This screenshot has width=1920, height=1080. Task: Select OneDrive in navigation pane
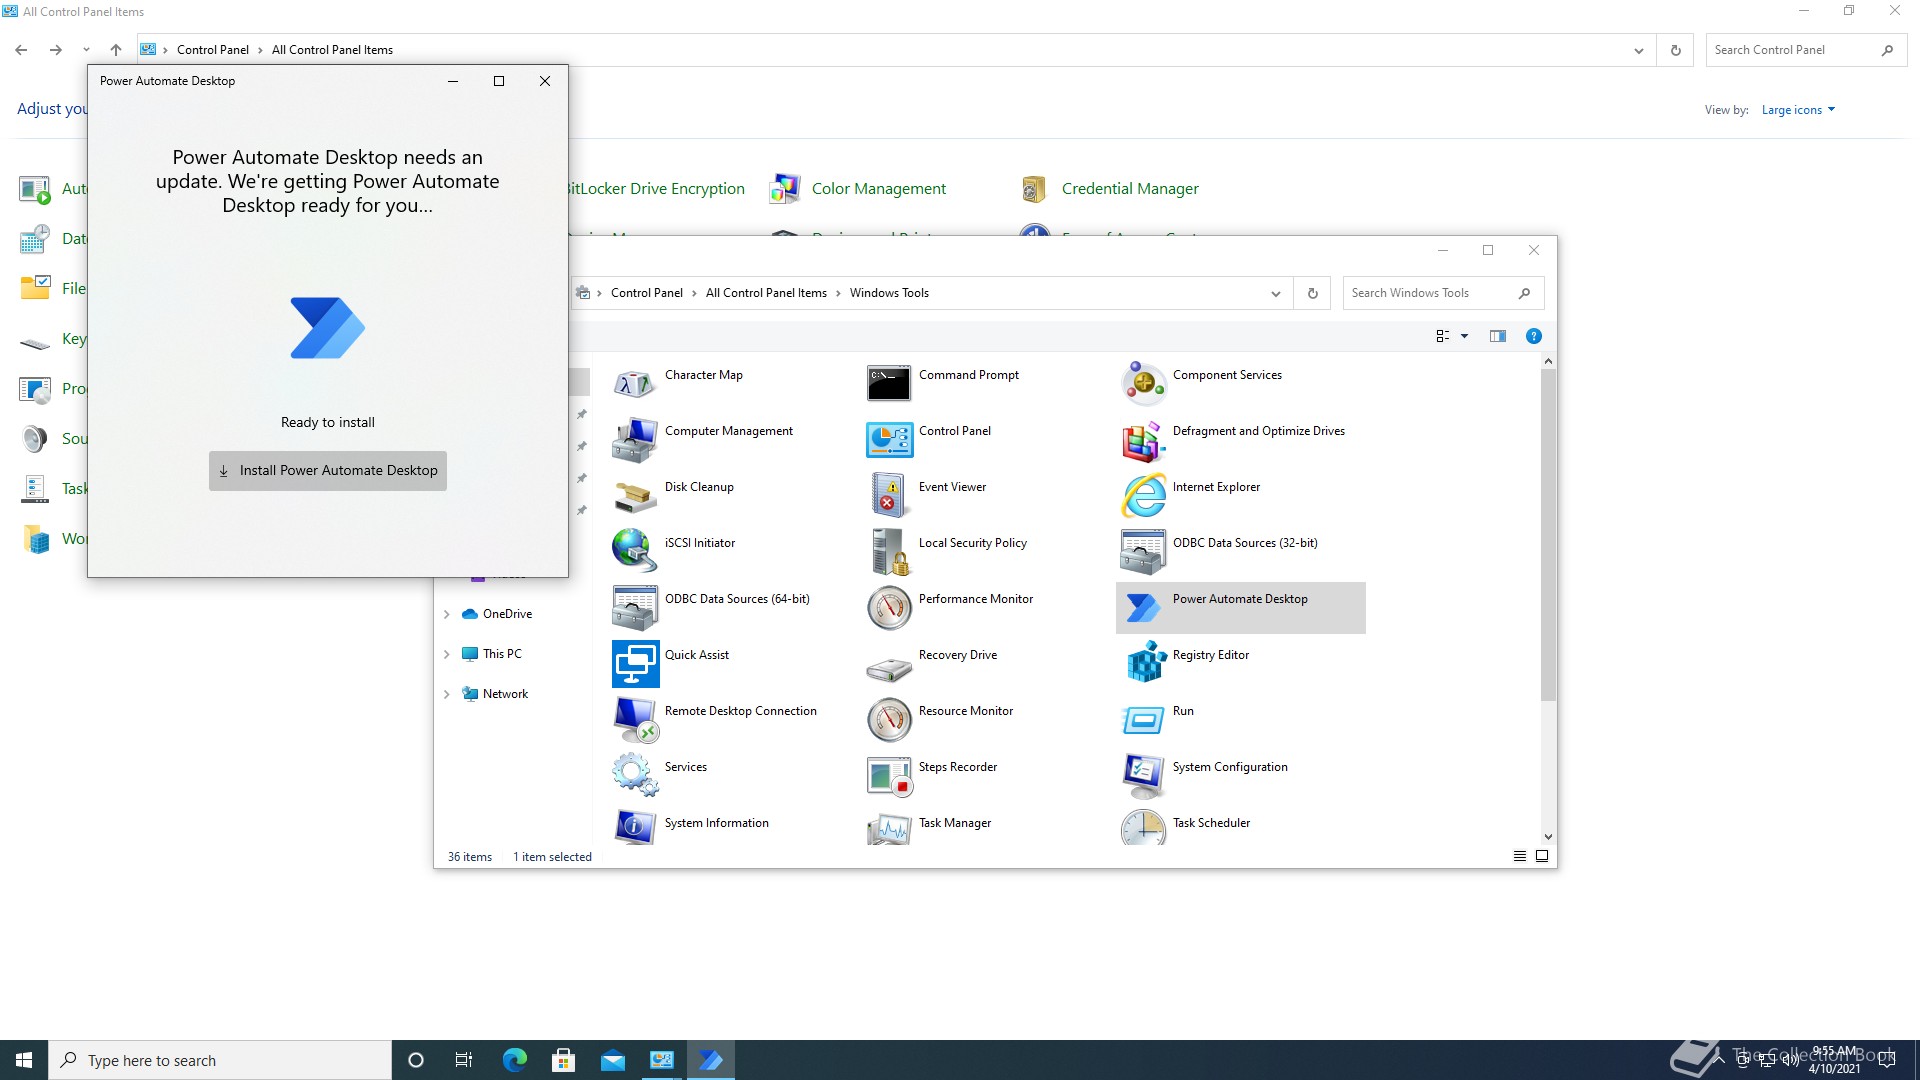point(497,614)
